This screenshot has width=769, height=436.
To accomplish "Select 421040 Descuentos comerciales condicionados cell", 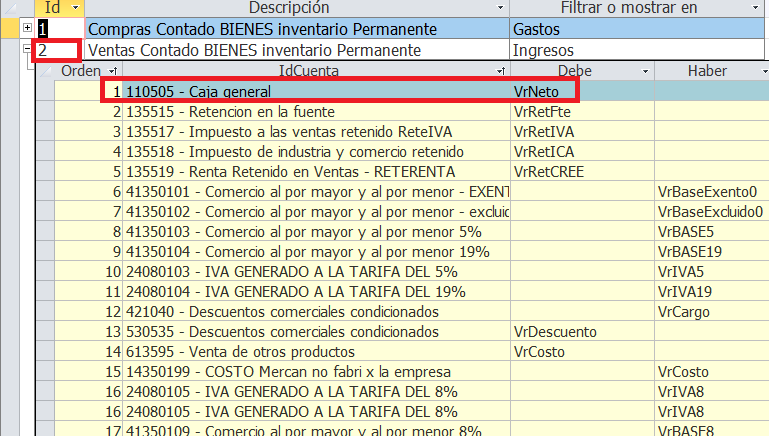I will click(x=316, y=311).
